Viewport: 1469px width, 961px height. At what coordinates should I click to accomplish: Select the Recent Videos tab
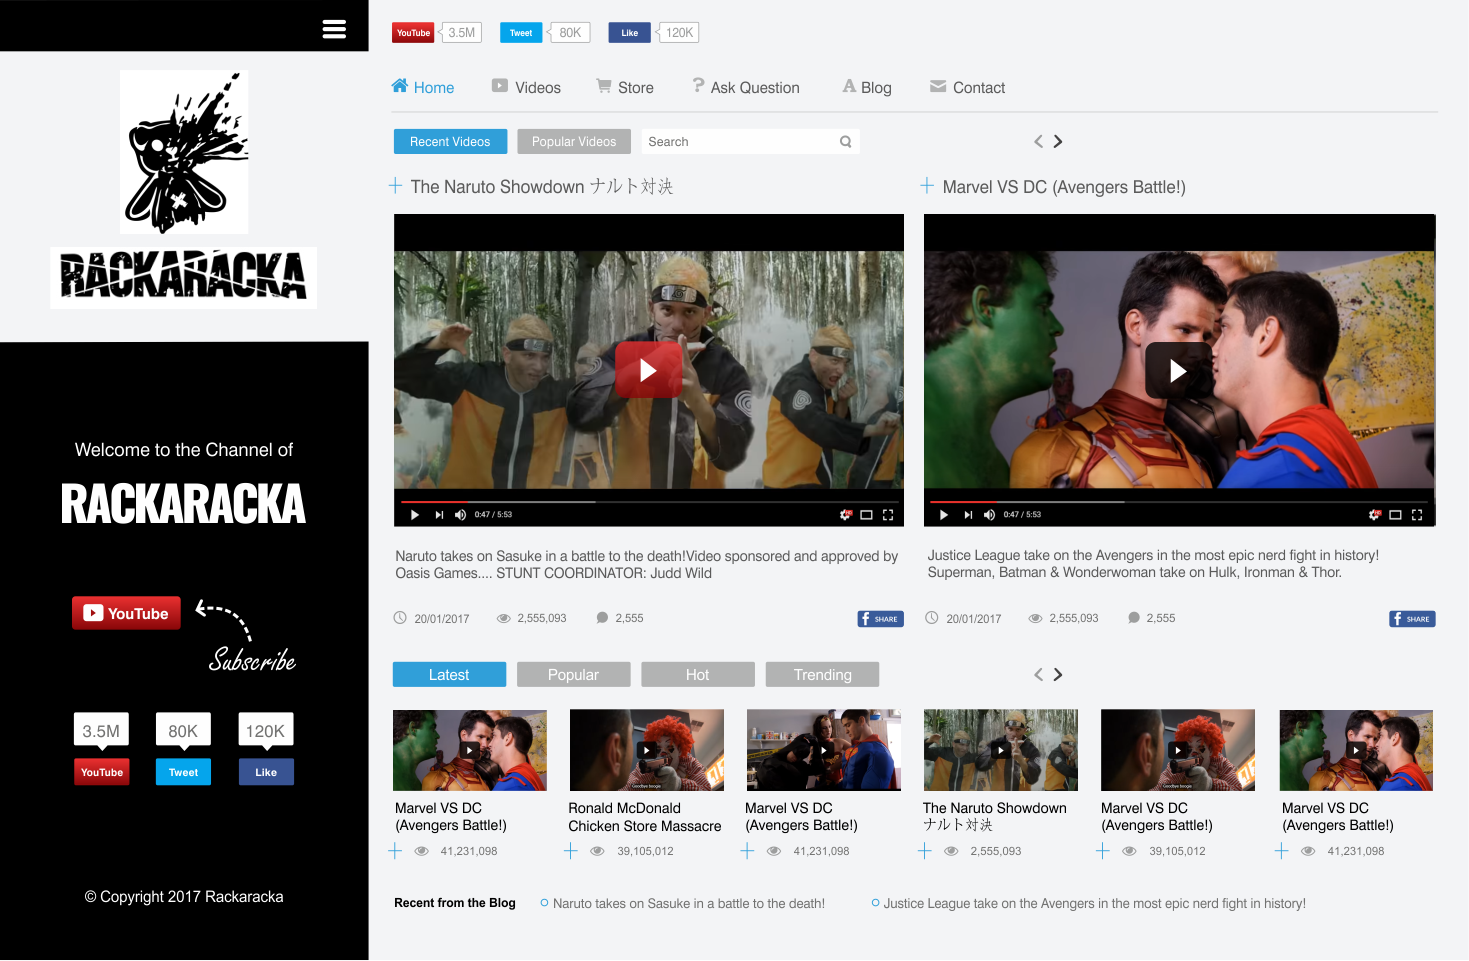coord(450,141)
